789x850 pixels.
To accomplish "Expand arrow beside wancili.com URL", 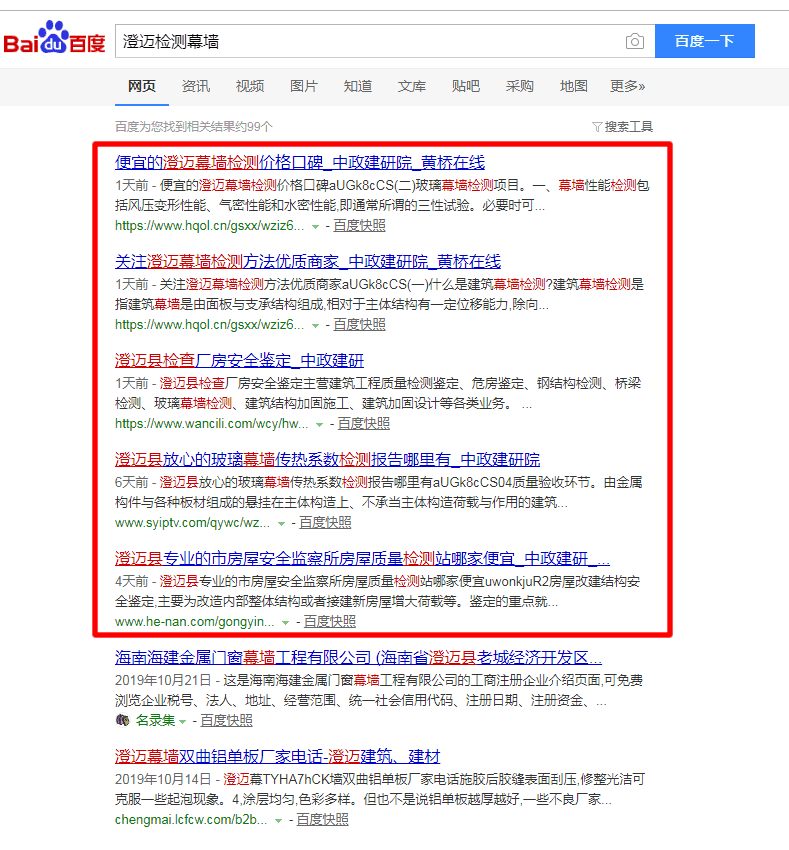I will 319,425.
